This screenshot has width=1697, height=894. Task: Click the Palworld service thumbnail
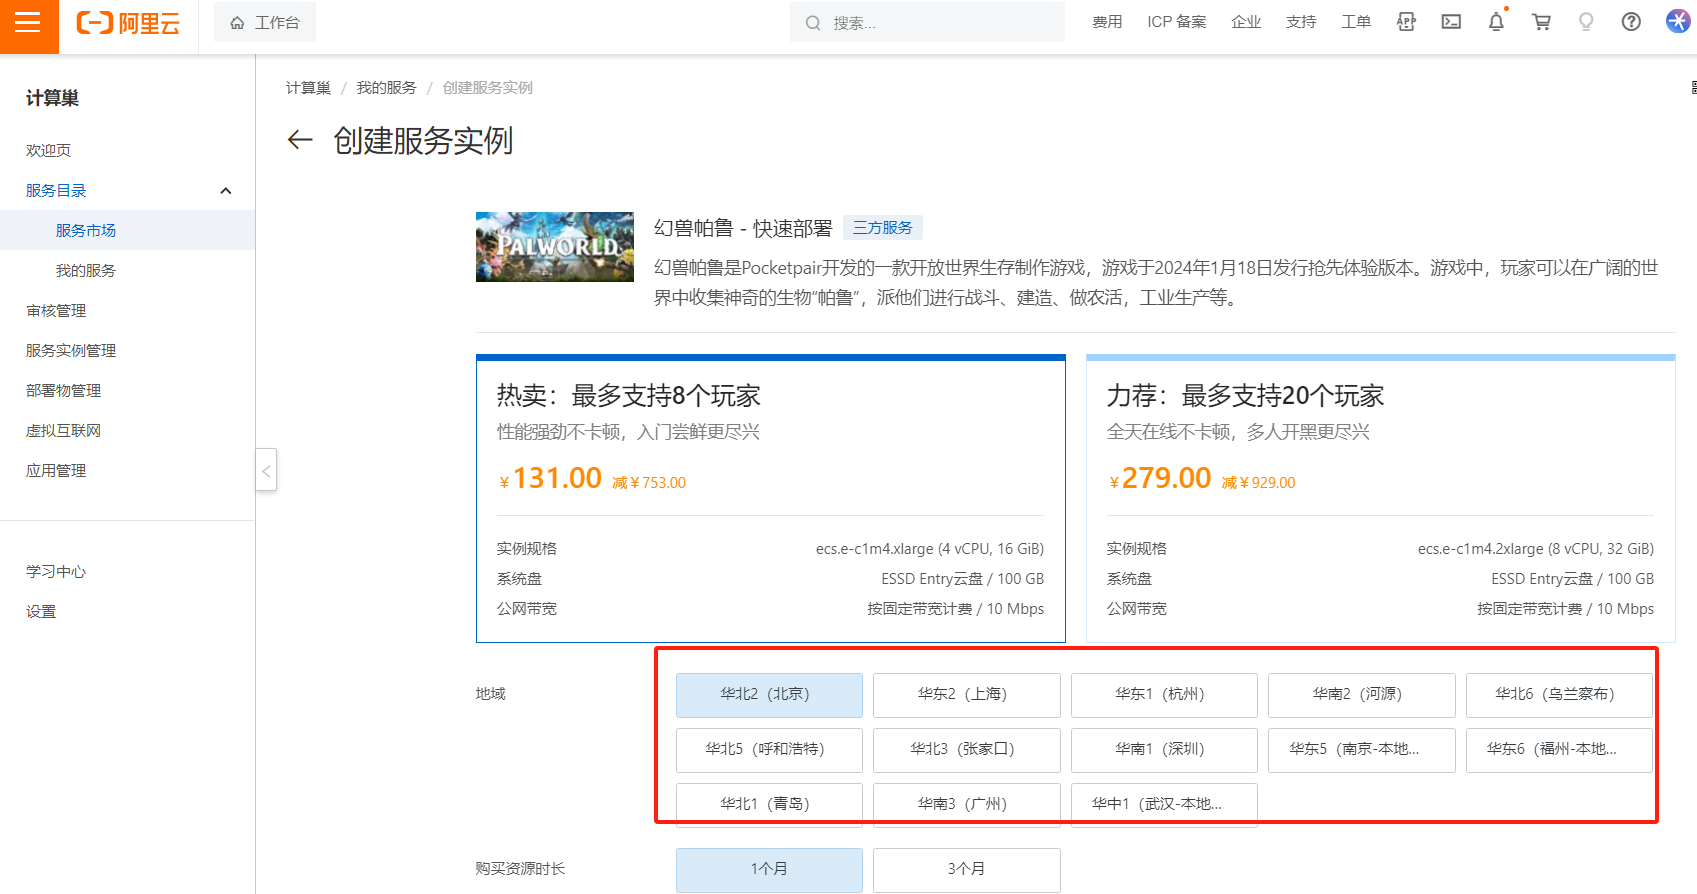(x=555, y=247)
